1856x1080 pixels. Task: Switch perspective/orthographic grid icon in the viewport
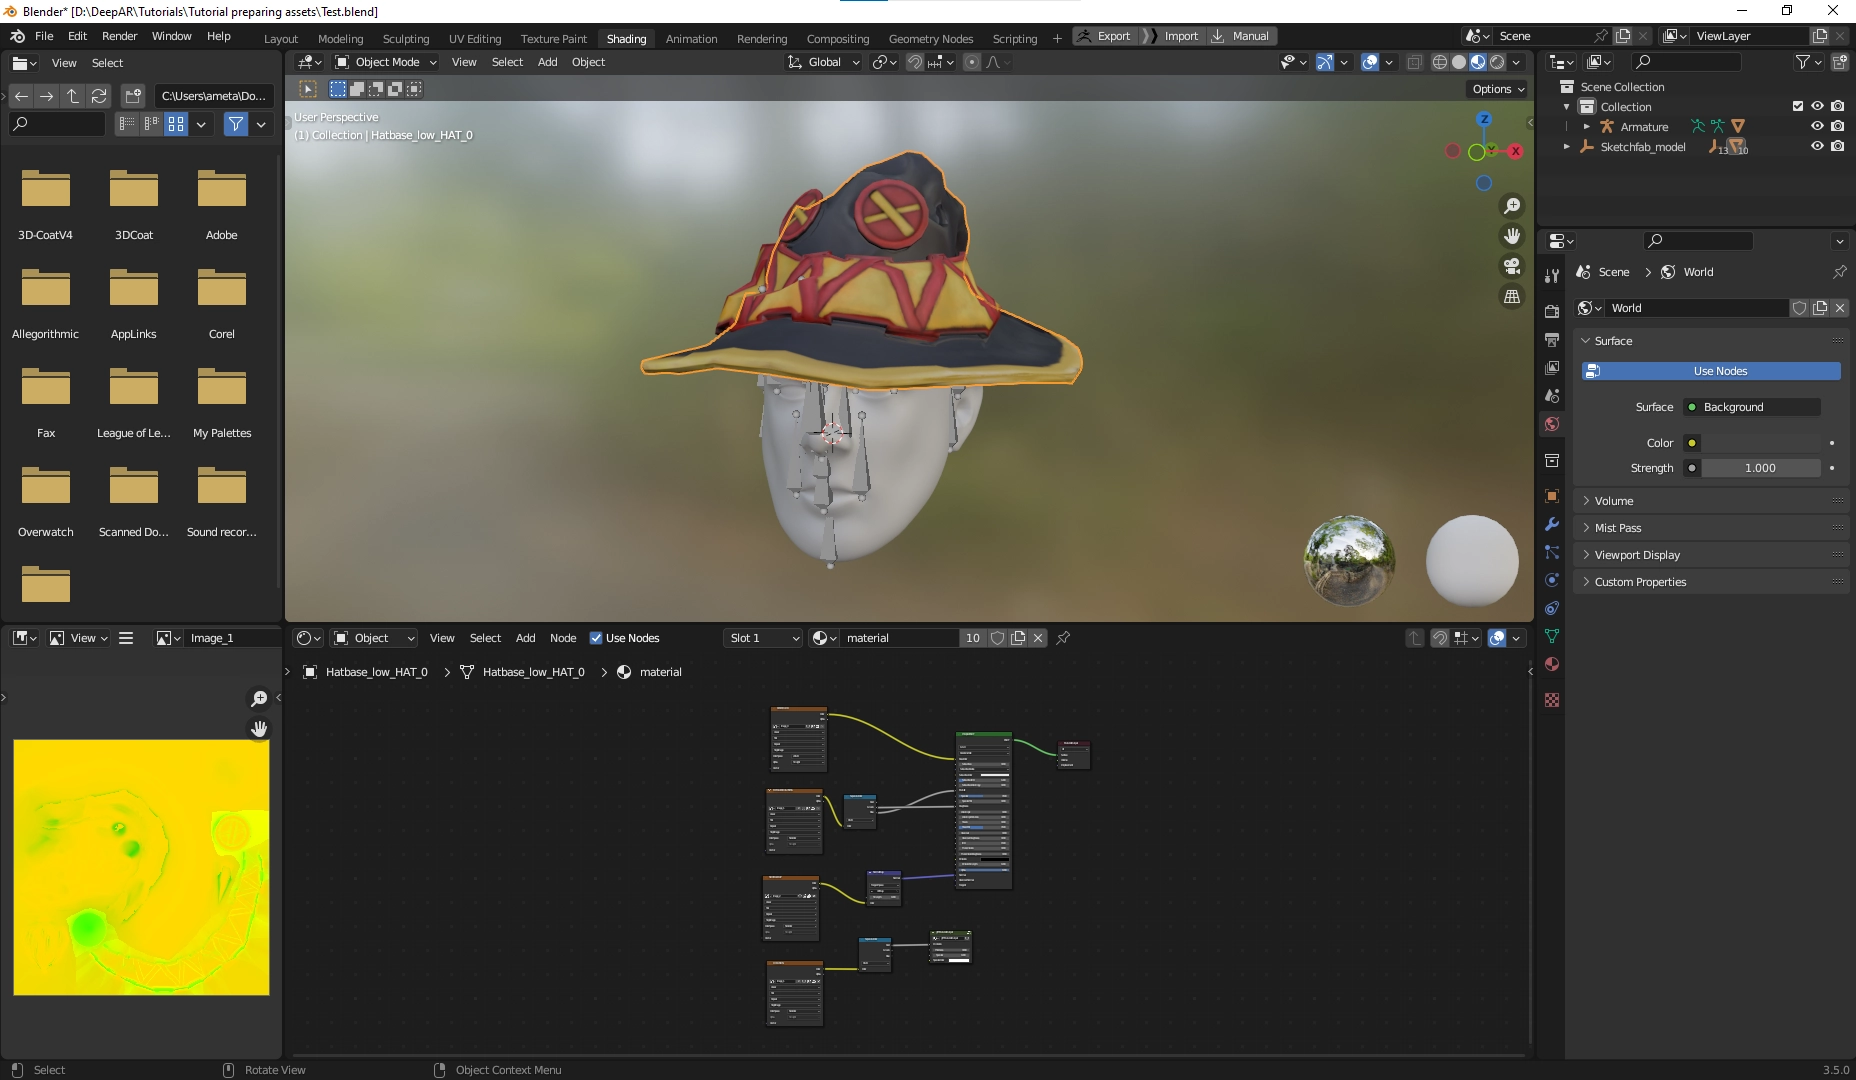point(1512,296)
